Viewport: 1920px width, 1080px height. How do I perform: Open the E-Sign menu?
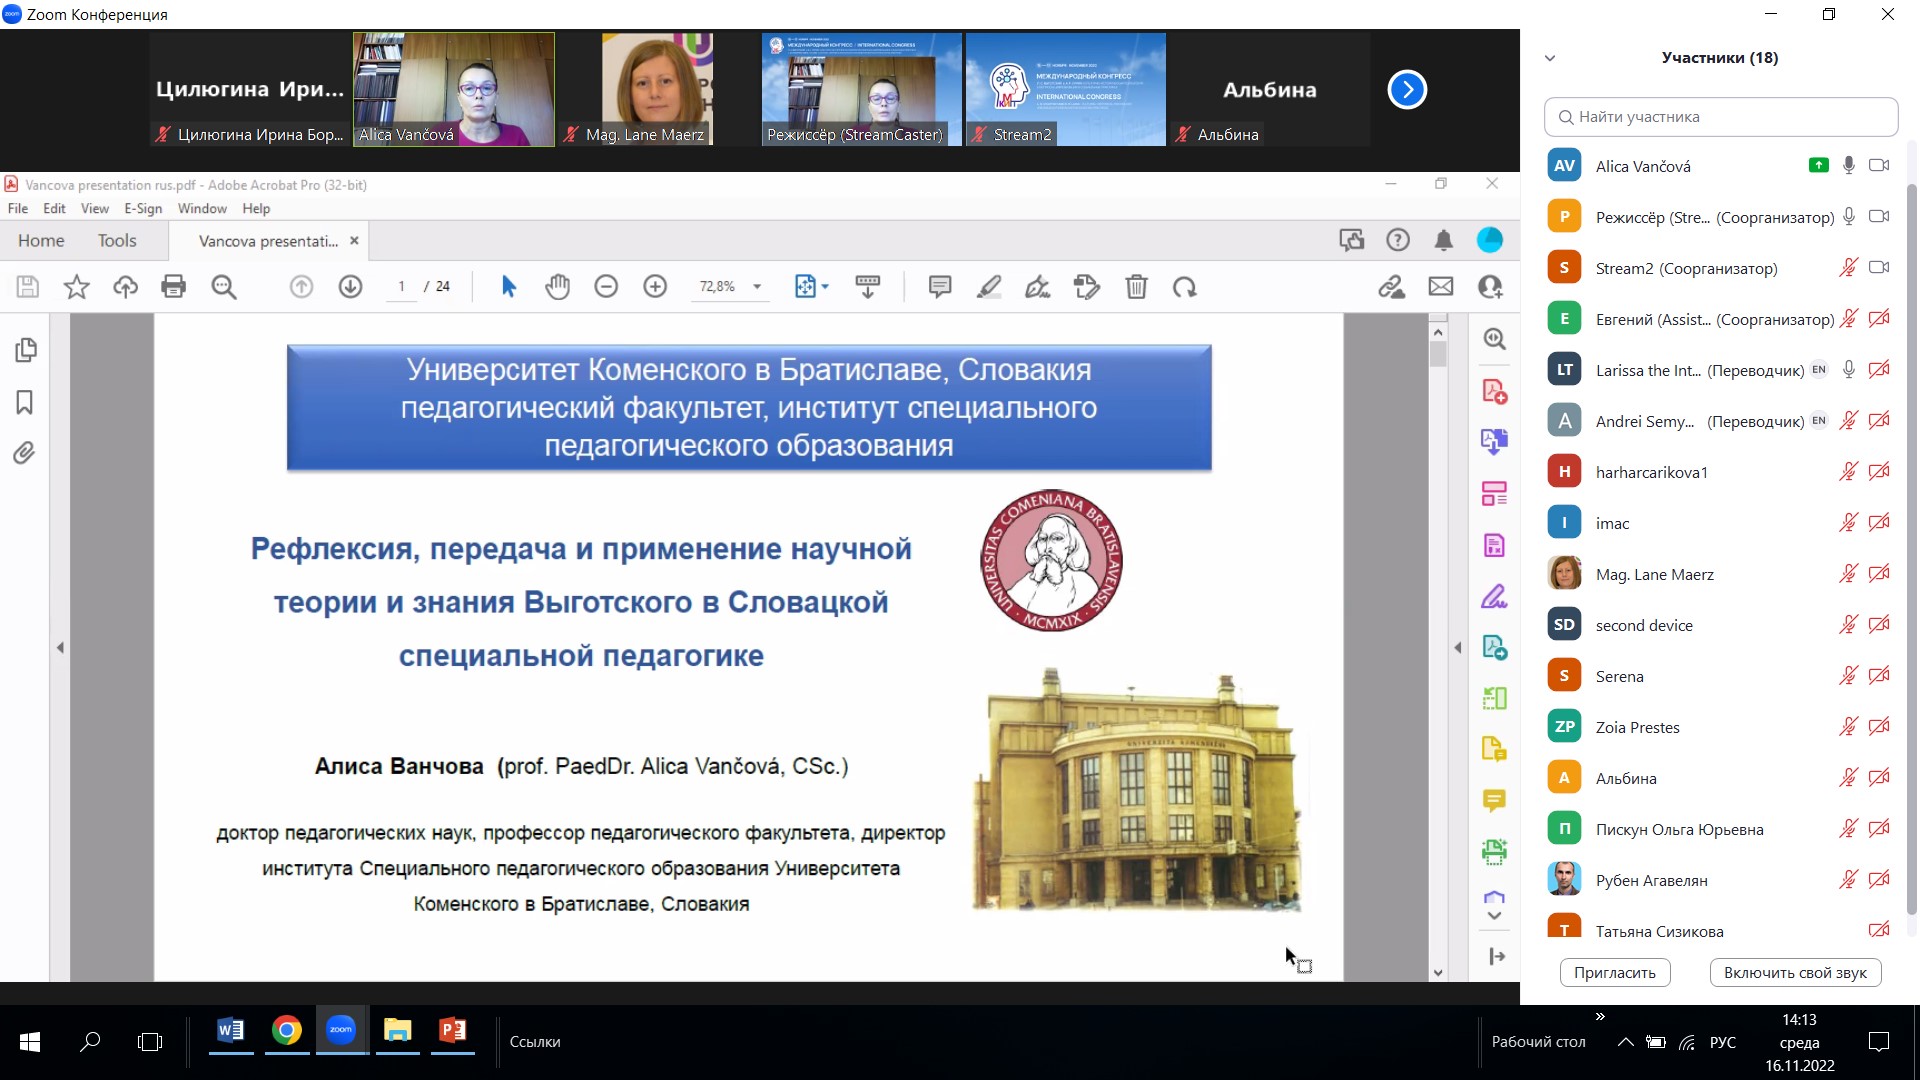click(143, 209)
